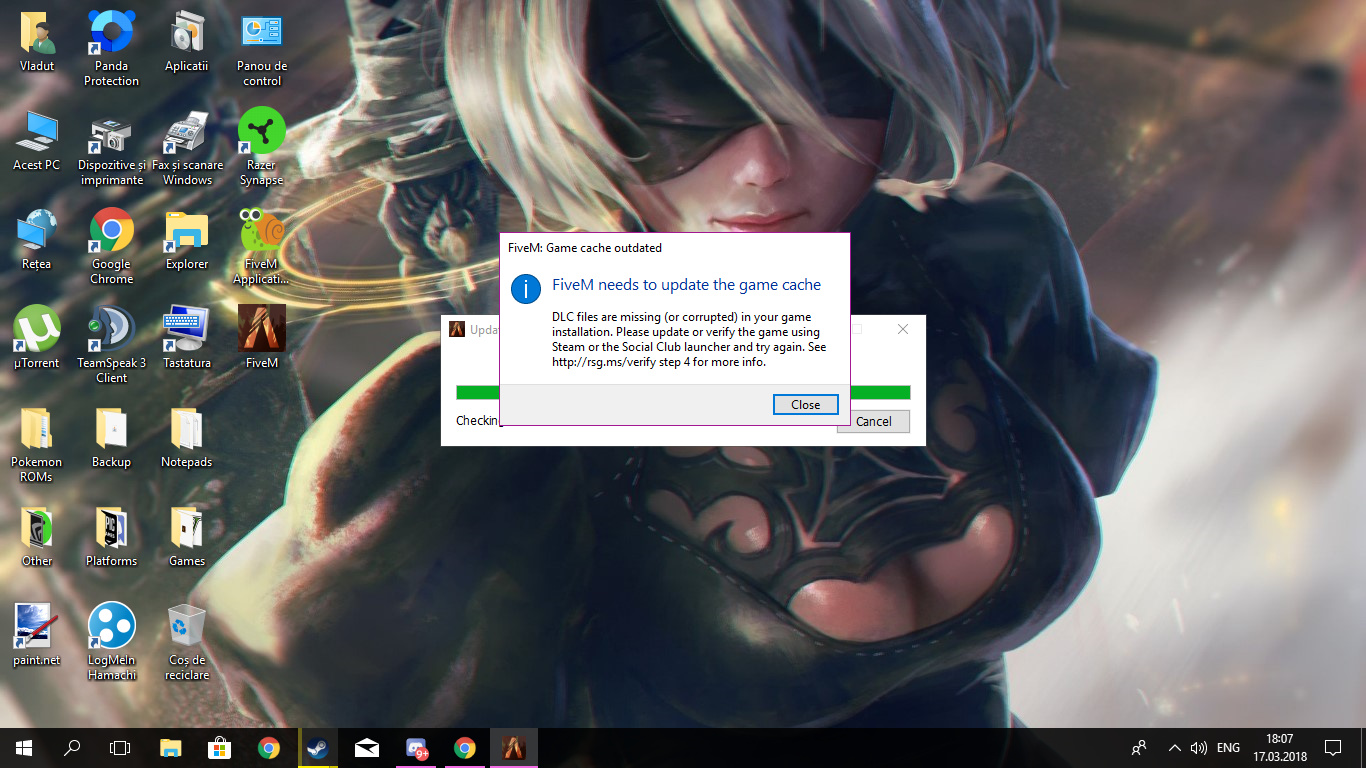Open the volume control in tray
The width and height of the screenshot is (1366, 768).
pos(1199,748)
